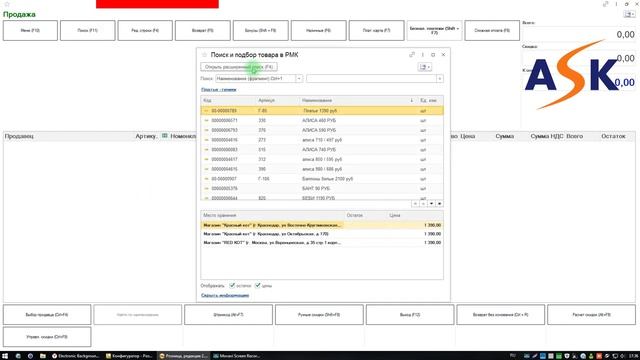Viewport: 640px width, 360px height.
Task: Click the row icon of article 330
Action: tap(206, 120)
